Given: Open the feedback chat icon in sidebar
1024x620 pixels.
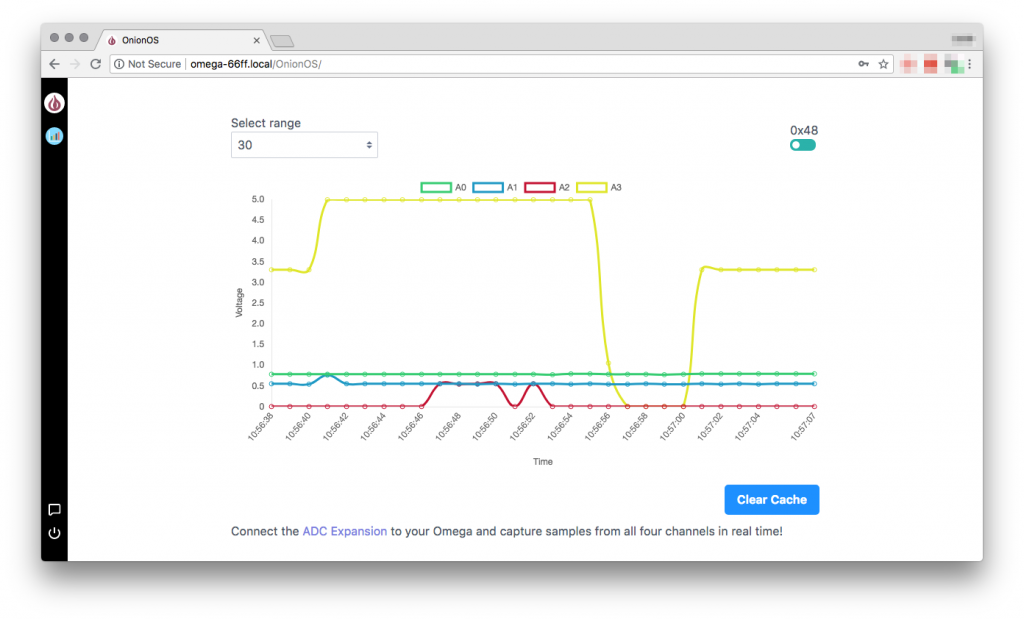Looking at the screenshot, I should click(54, 510).
